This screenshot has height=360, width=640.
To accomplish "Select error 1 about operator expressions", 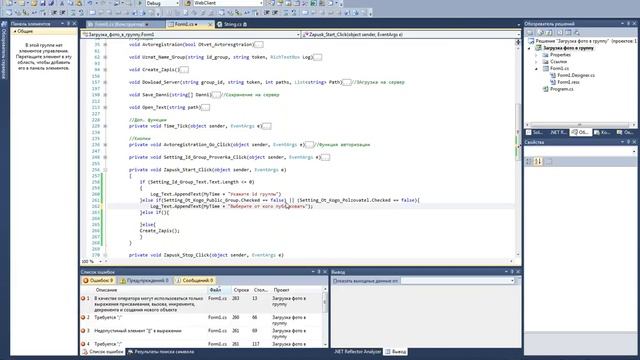I will [202, 304].
